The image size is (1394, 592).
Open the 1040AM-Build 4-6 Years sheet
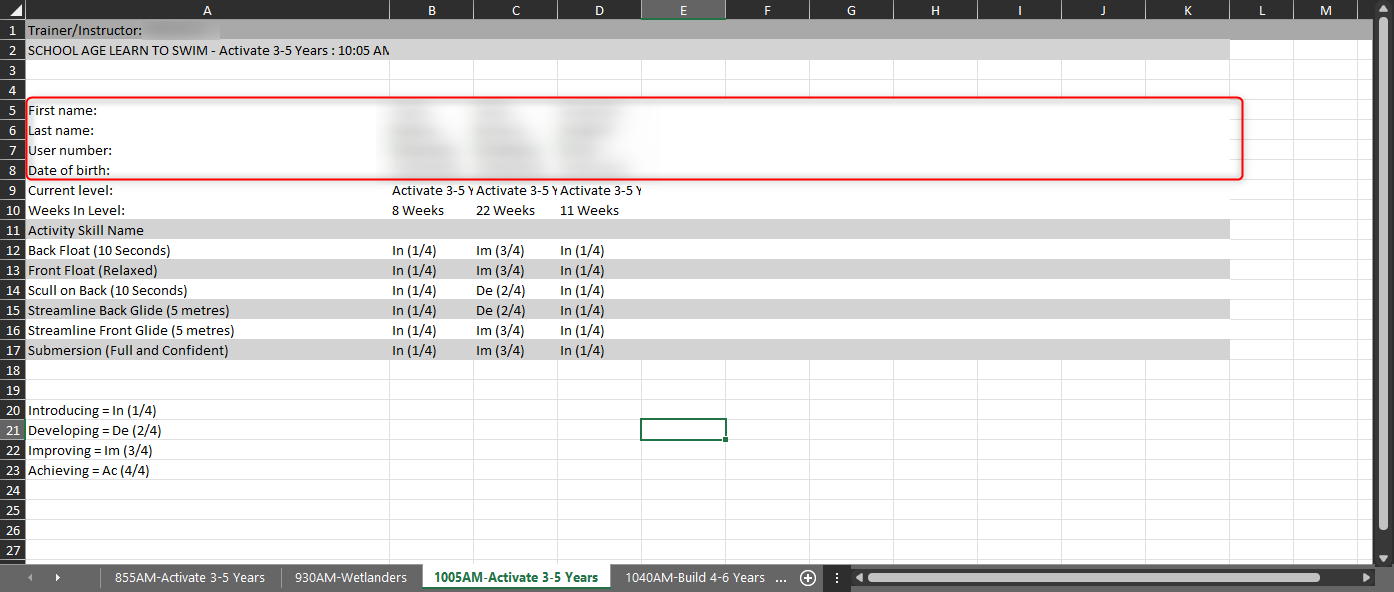point(694,578)
